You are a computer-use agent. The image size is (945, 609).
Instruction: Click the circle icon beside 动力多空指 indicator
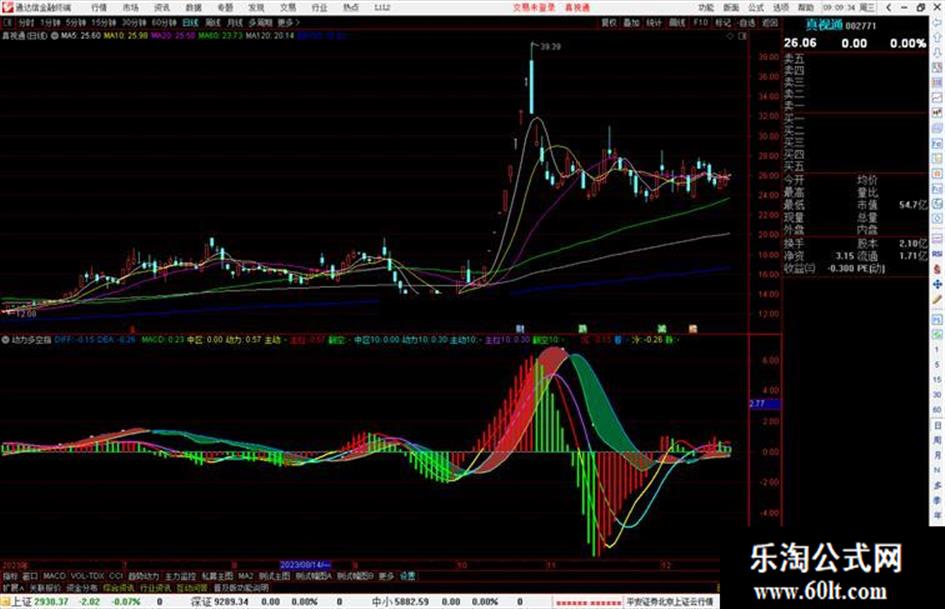point(5,339)
